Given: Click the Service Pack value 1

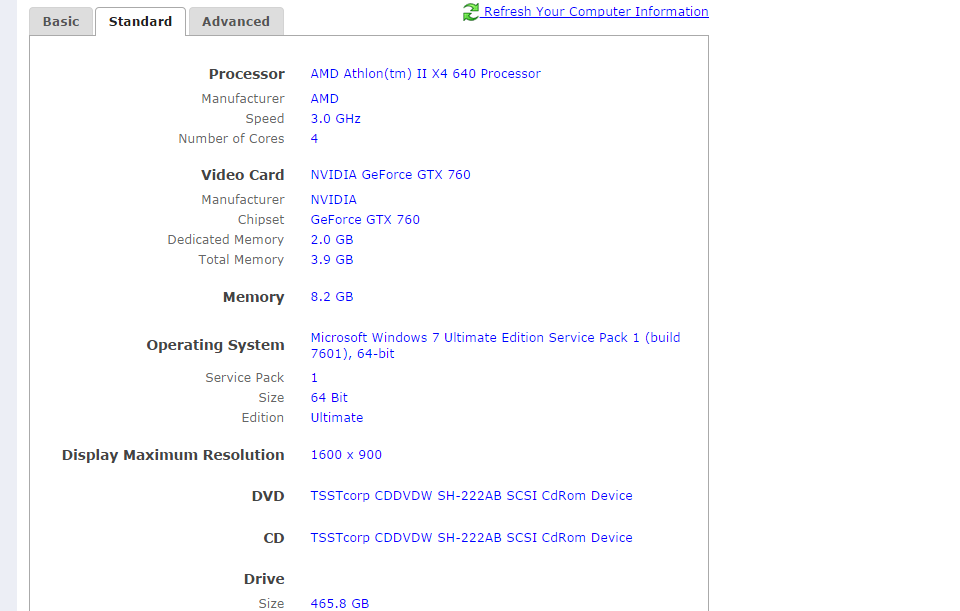Looking at the screenshot, I should pos(314,378).
